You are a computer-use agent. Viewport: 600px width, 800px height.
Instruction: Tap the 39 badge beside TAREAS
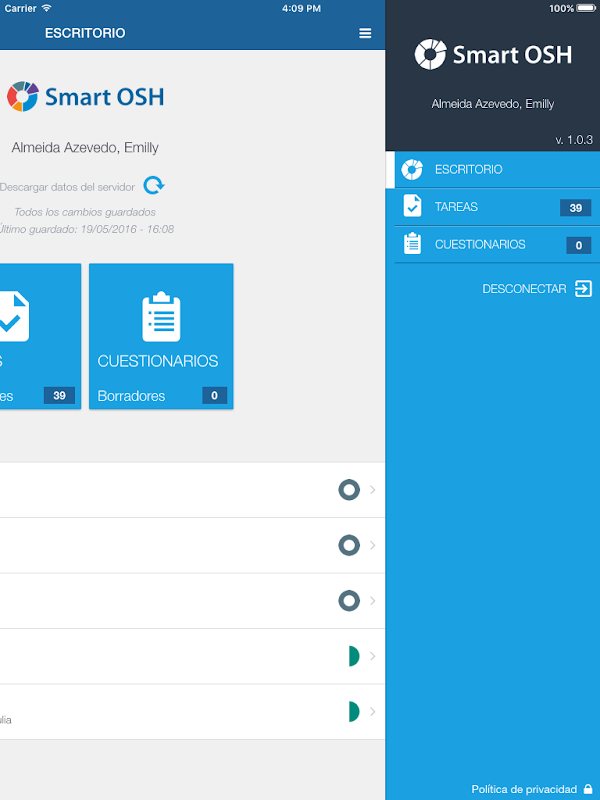tap(576, 208)
